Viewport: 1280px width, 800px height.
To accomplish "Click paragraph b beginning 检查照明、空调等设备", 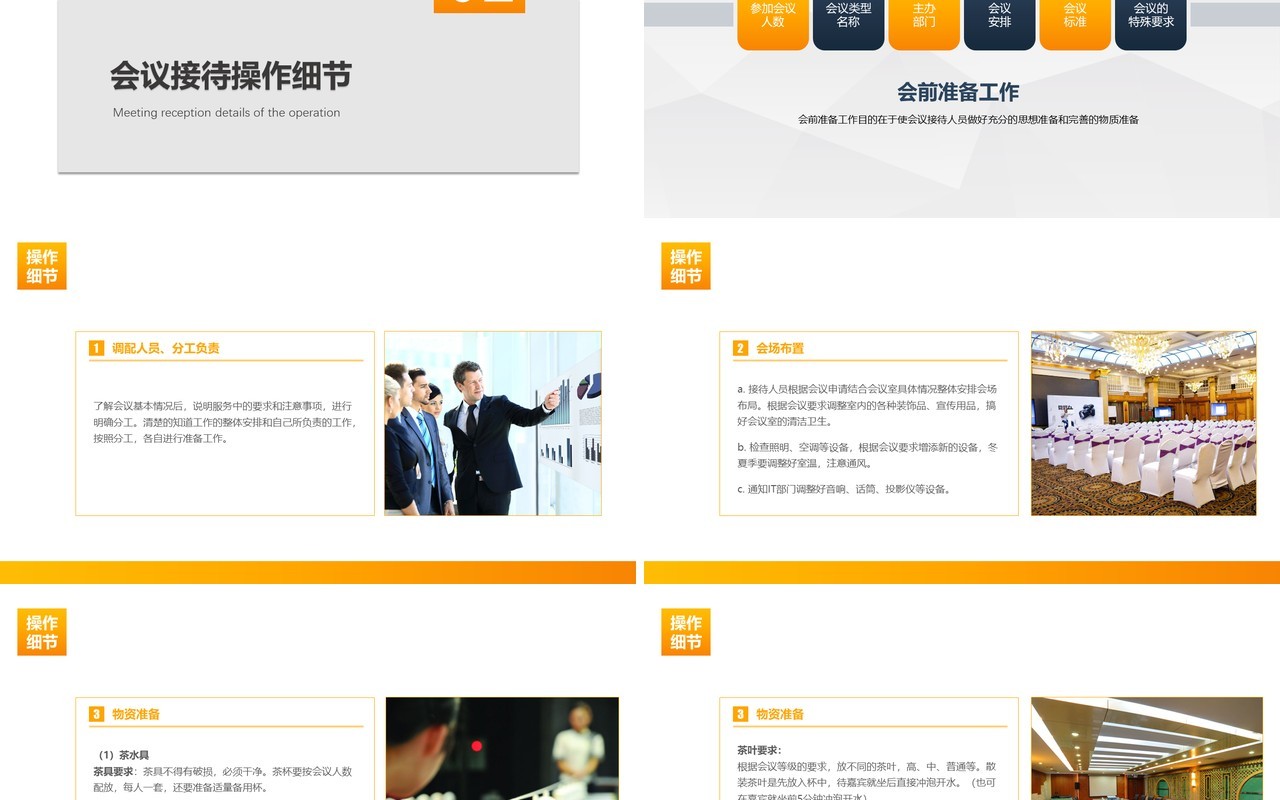I will point(867,455).
